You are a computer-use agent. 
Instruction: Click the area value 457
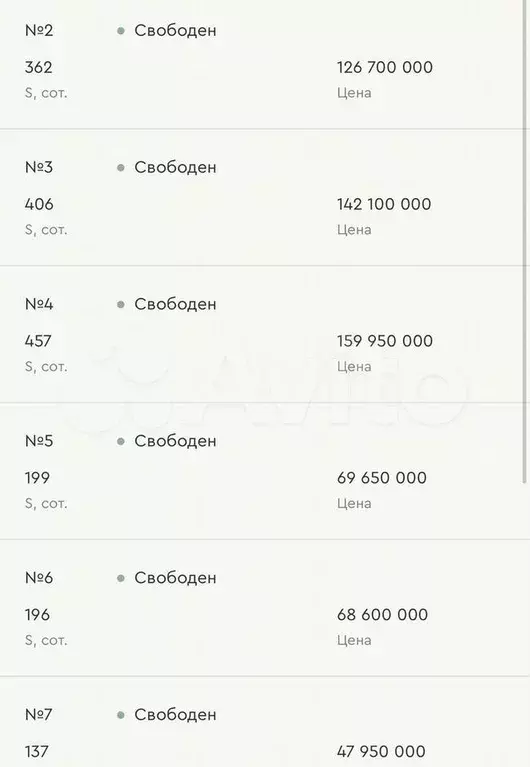(38, 341)
